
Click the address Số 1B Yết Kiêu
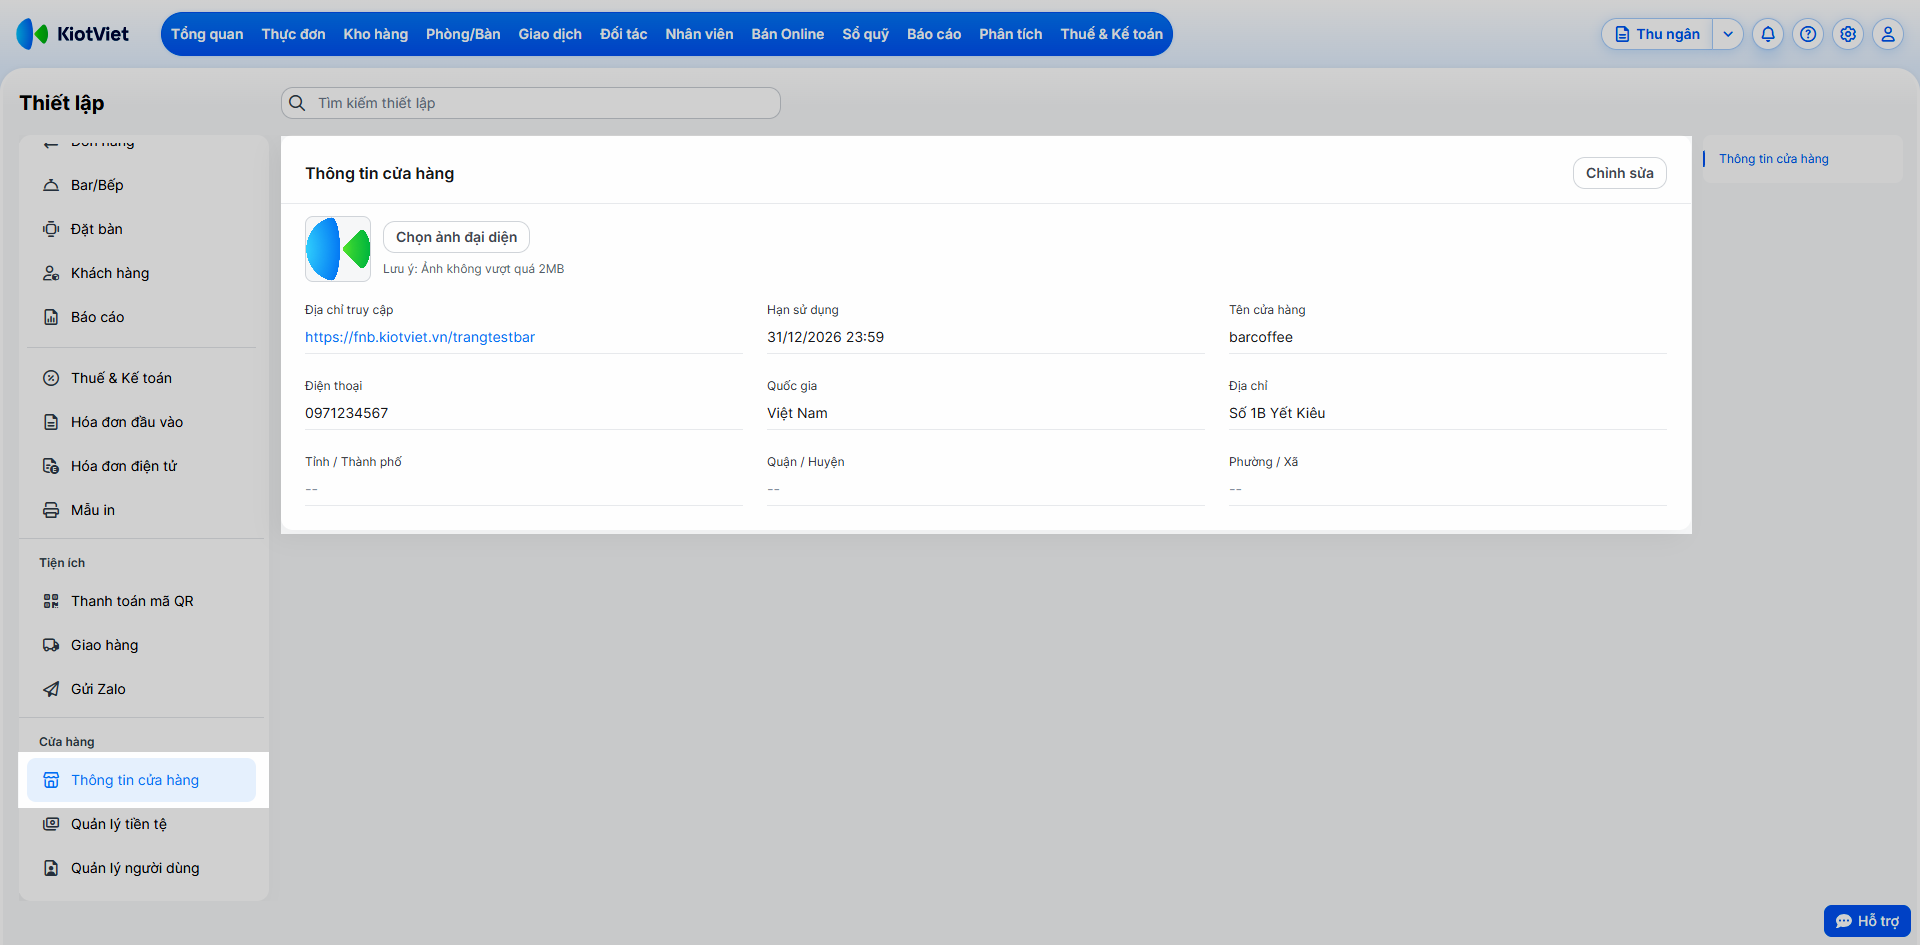point(1277,413)
